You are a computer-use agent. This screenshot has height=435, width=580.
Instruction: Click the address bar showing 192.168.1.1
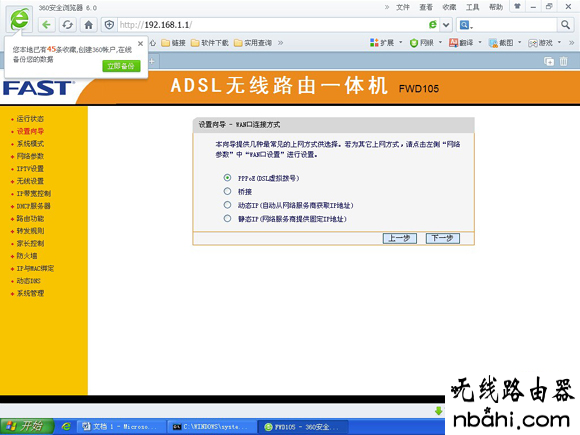coord(272,25)
